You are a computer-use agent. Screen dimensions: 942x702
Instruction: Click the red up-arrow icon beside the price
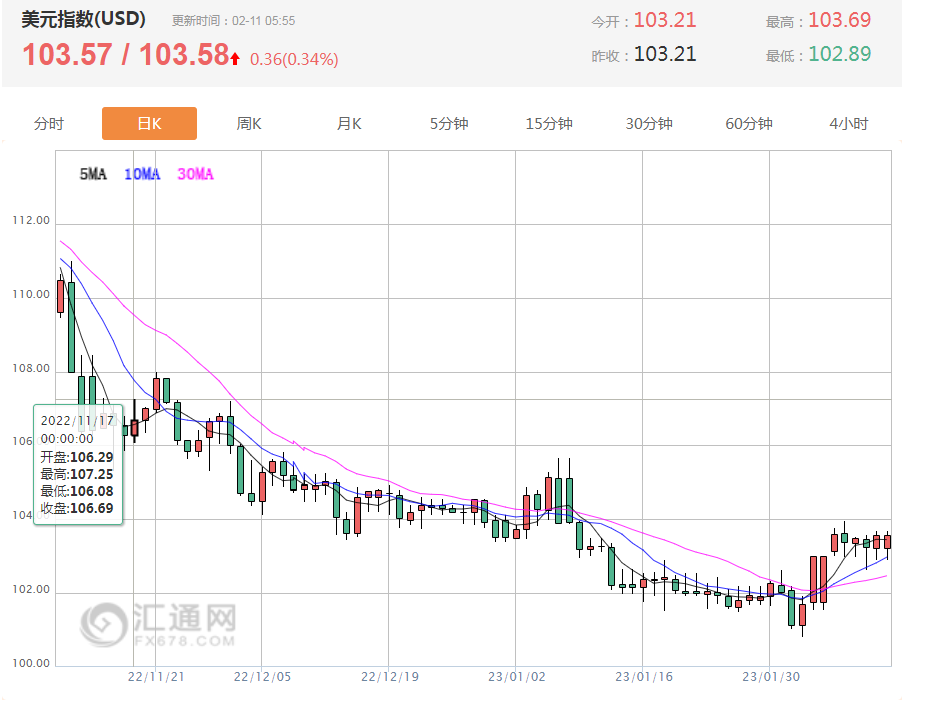[235, 59]
